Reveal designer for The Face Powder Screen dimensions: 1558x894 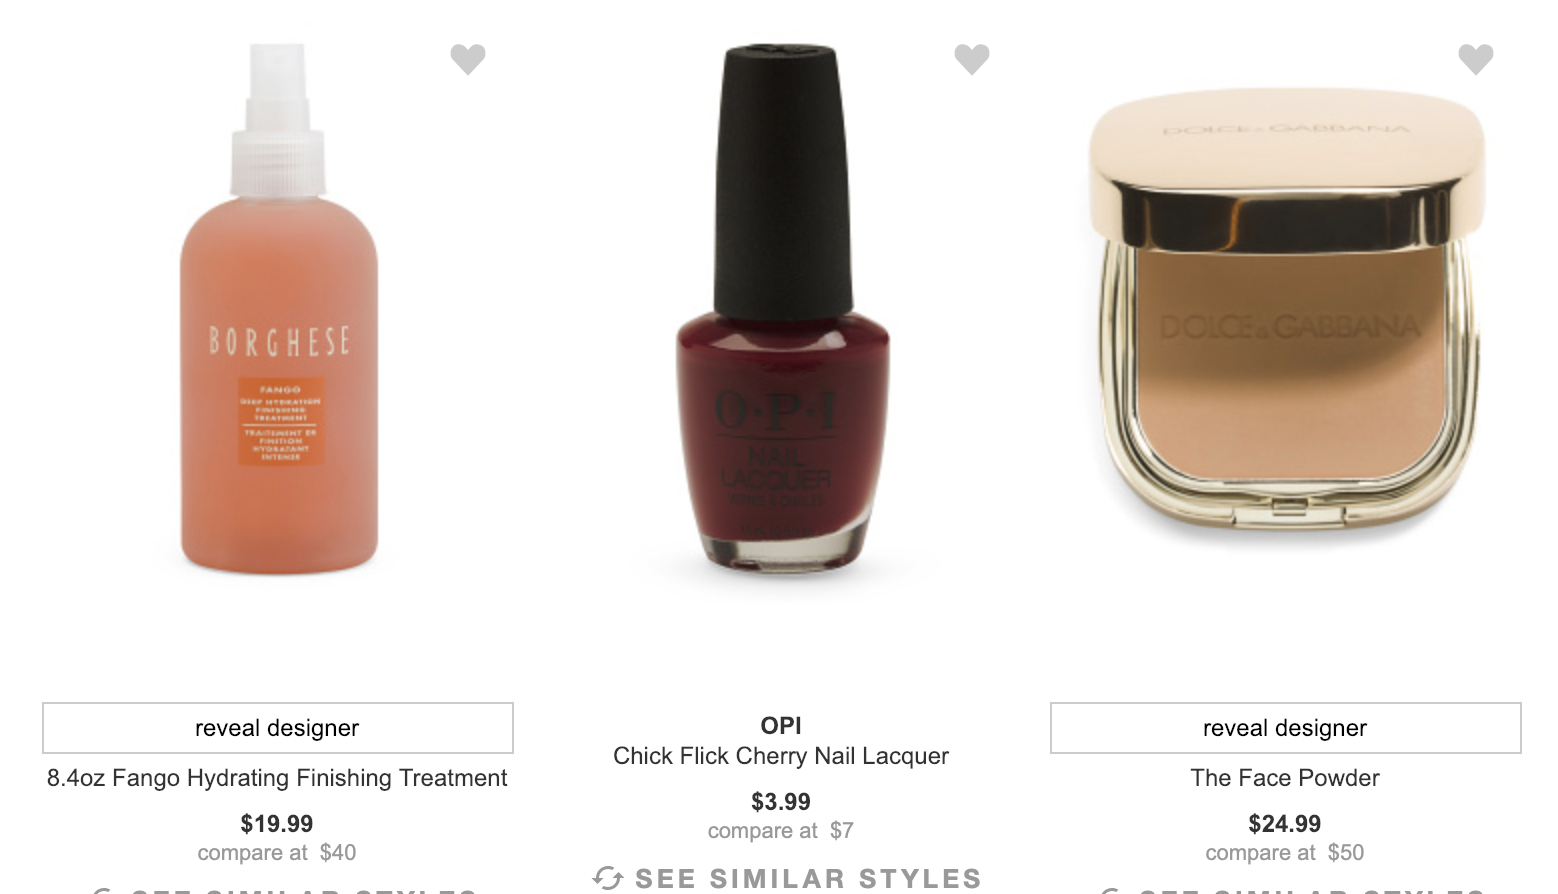pos(1286,728)
